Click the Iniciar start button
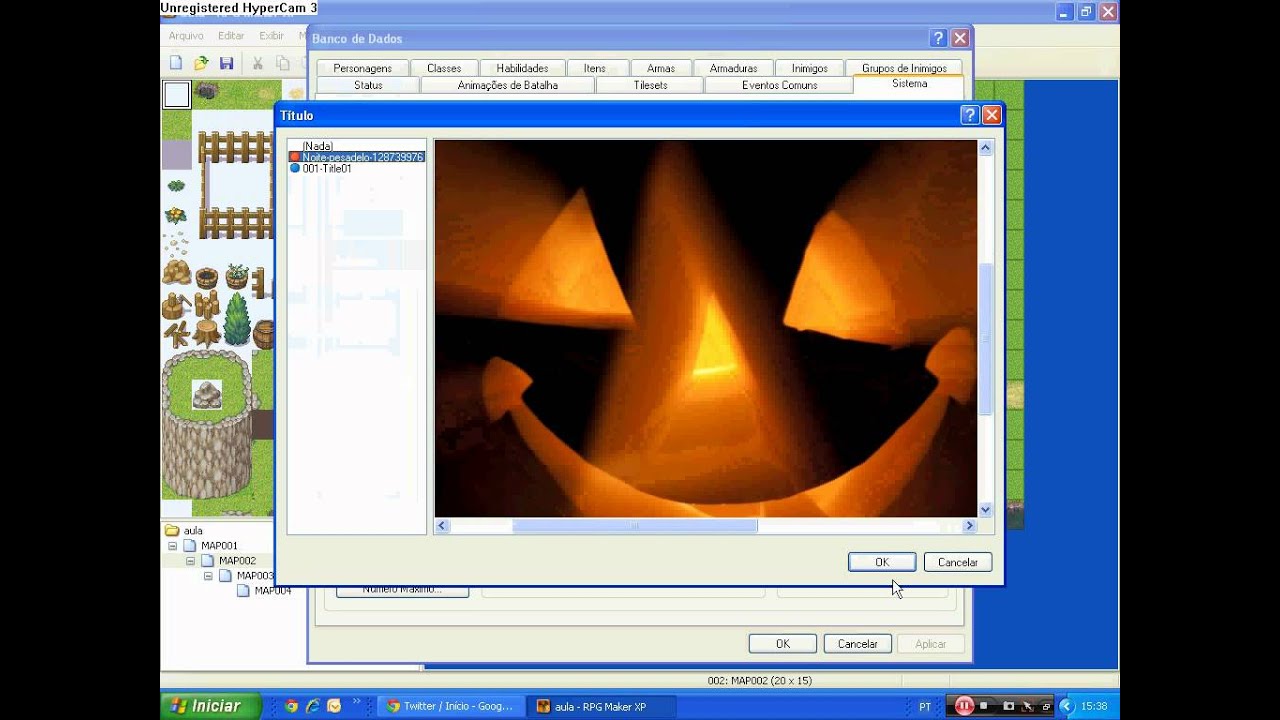Image resolution: width=1280 pixels, height=720 pixels. coord(211,706)
